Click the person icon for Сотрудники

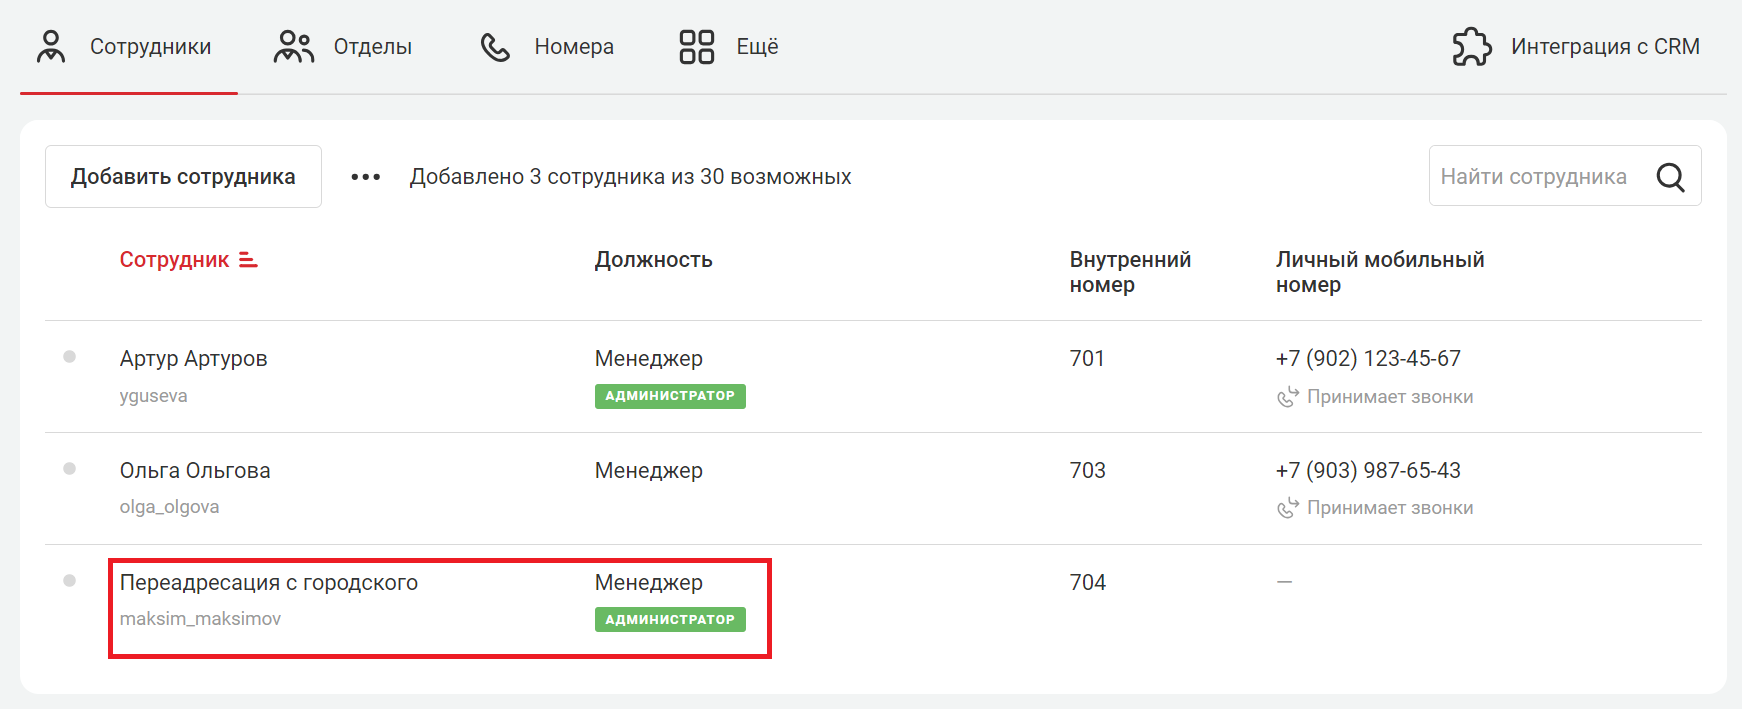(x=51, y=47)
